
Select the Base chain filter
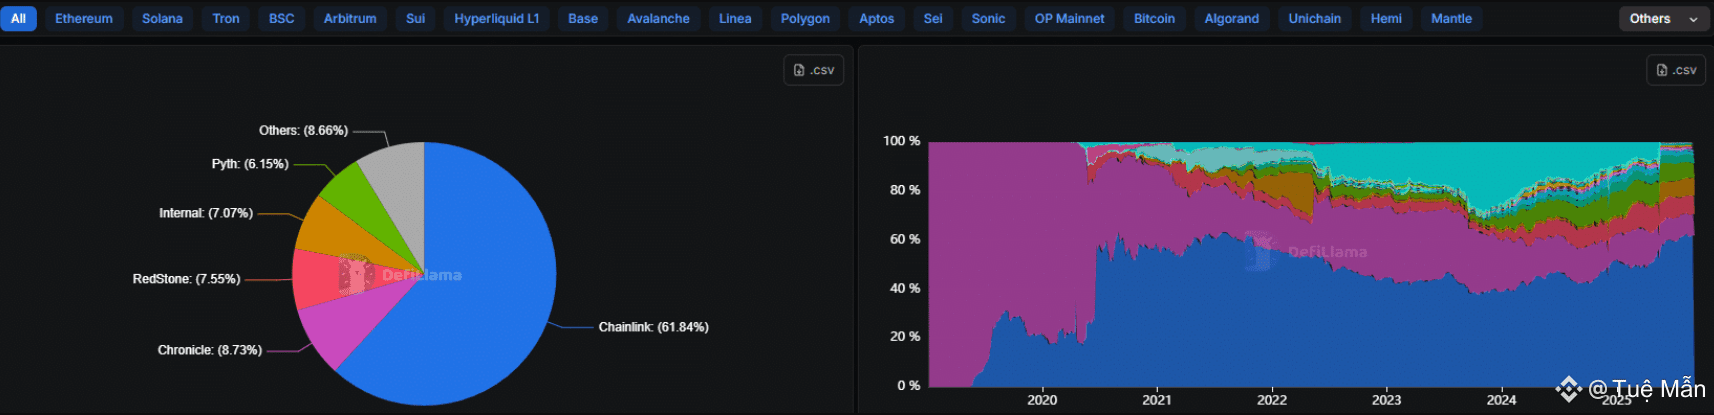point(583,19)
